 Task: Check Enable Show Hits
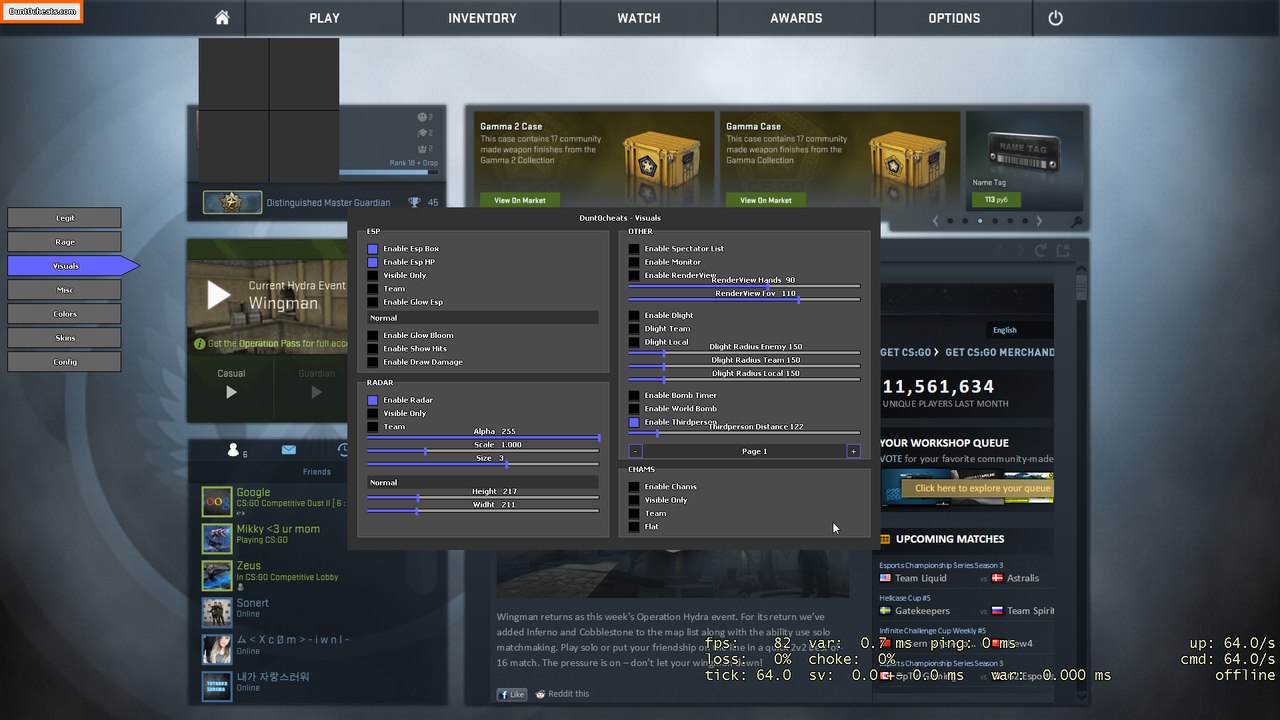tap(373, 349)
